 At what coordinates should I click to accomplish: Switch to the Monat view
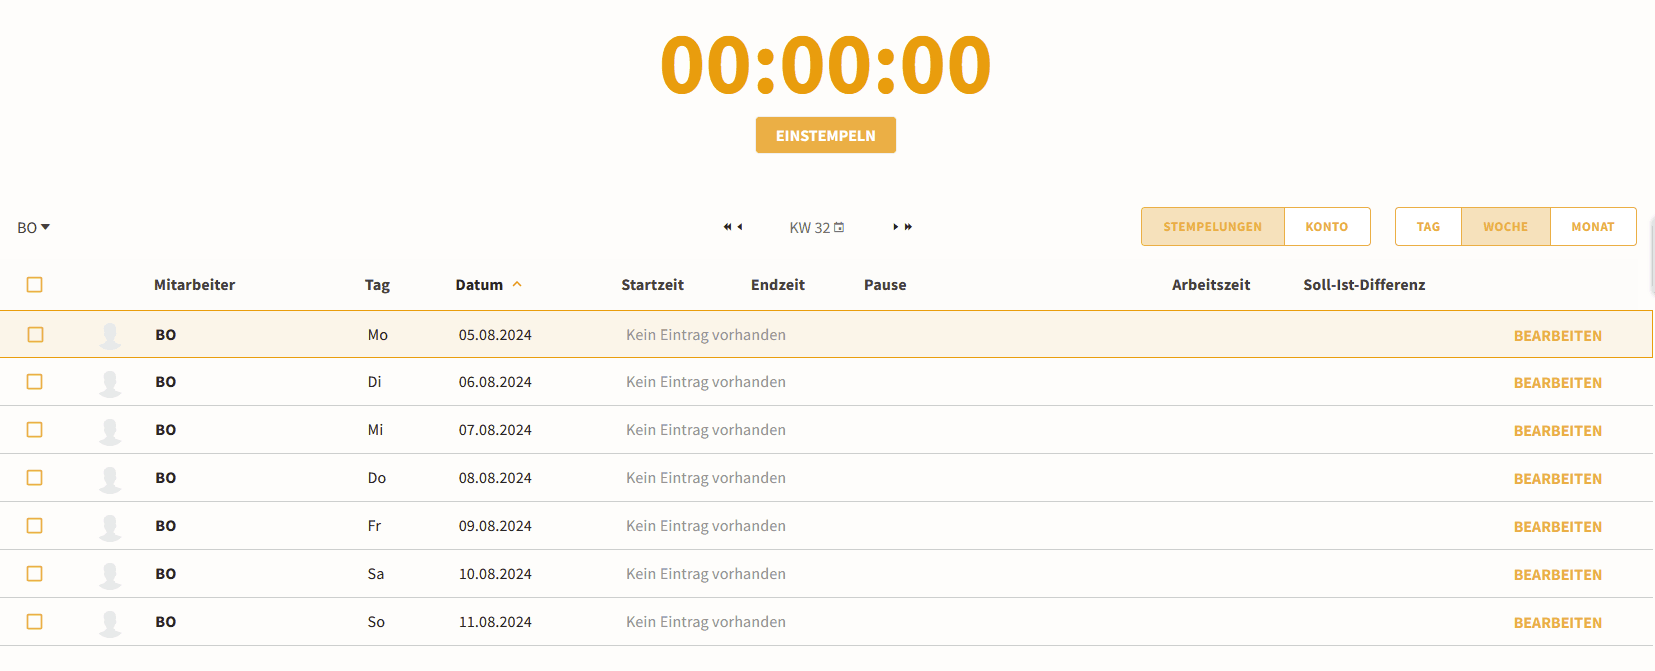click(1592, 227)
